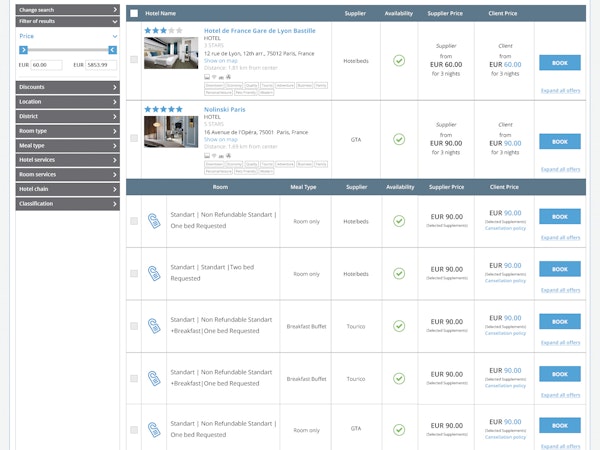600x450 pixels.
Task: Collapse the Price filter chevron
Action: pos(115,35)
